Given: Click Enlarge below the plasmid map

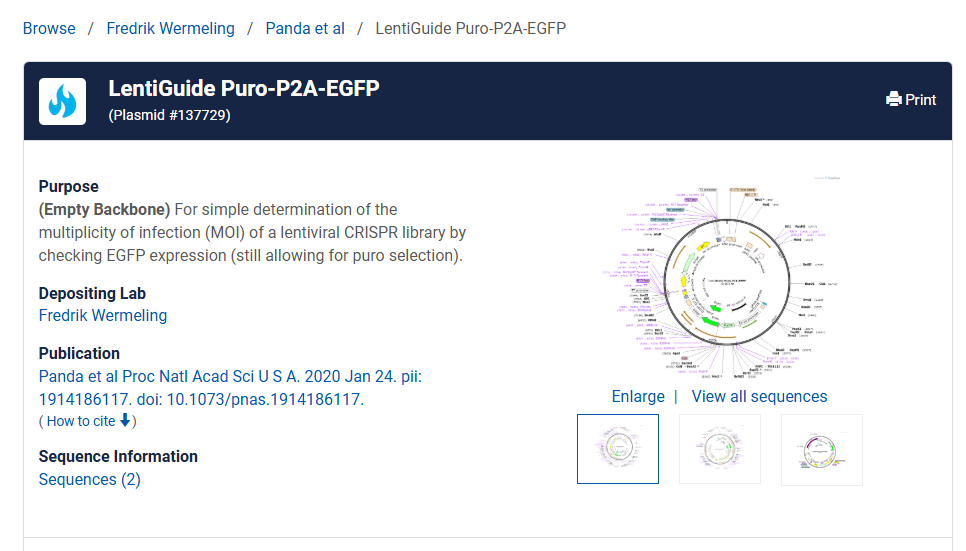Looking at the screenshot, I should [638, 397].
